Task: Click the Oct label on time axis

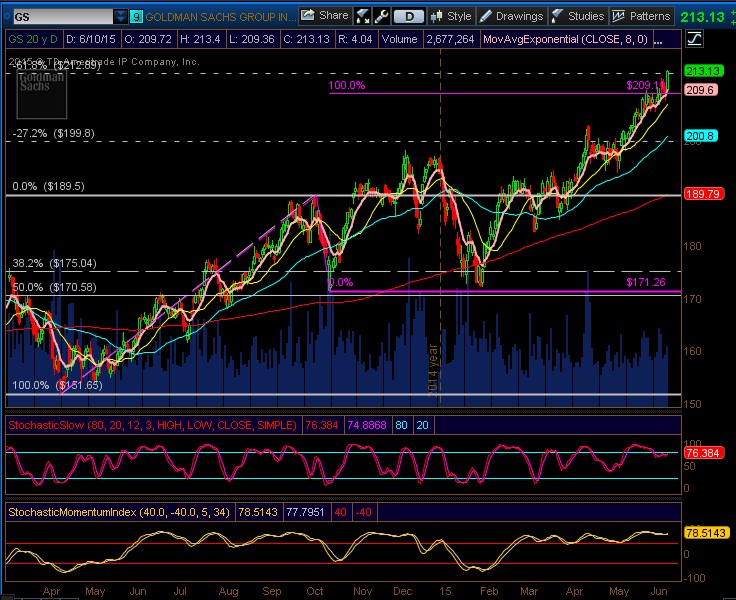Action: coord(314,592)
